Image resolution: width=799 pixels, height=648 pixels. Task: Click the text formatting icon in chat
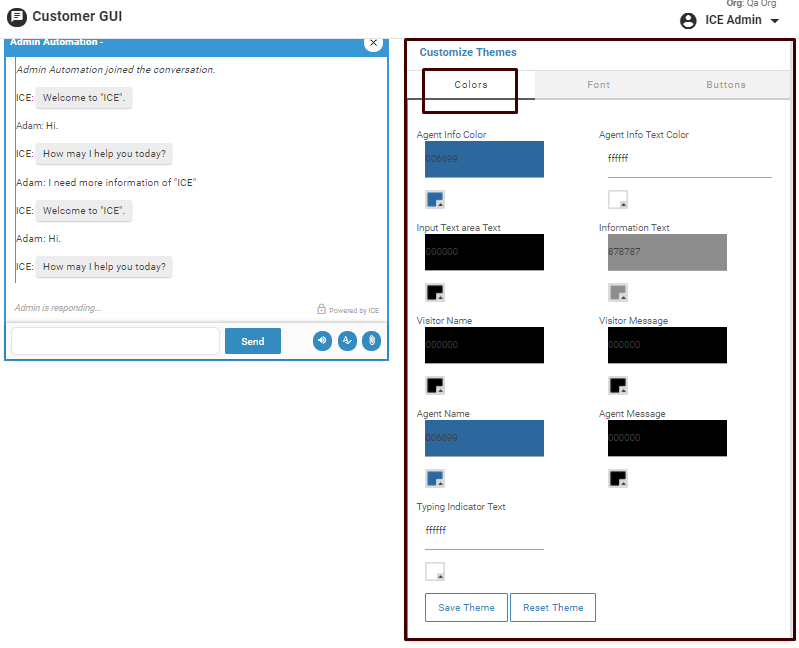(347, 341)
